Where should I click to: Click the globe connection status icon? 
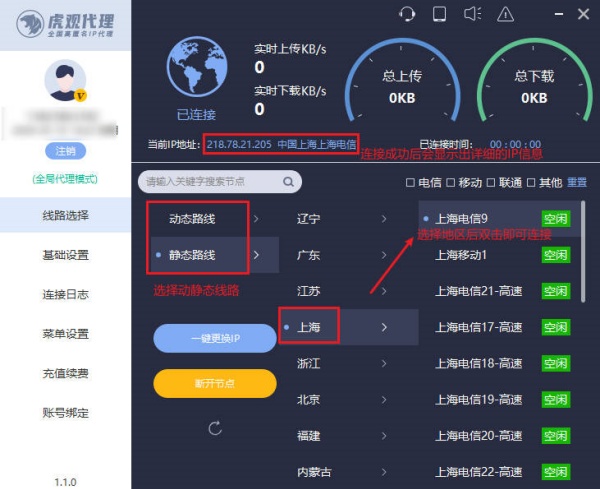(x=197, y=67)
